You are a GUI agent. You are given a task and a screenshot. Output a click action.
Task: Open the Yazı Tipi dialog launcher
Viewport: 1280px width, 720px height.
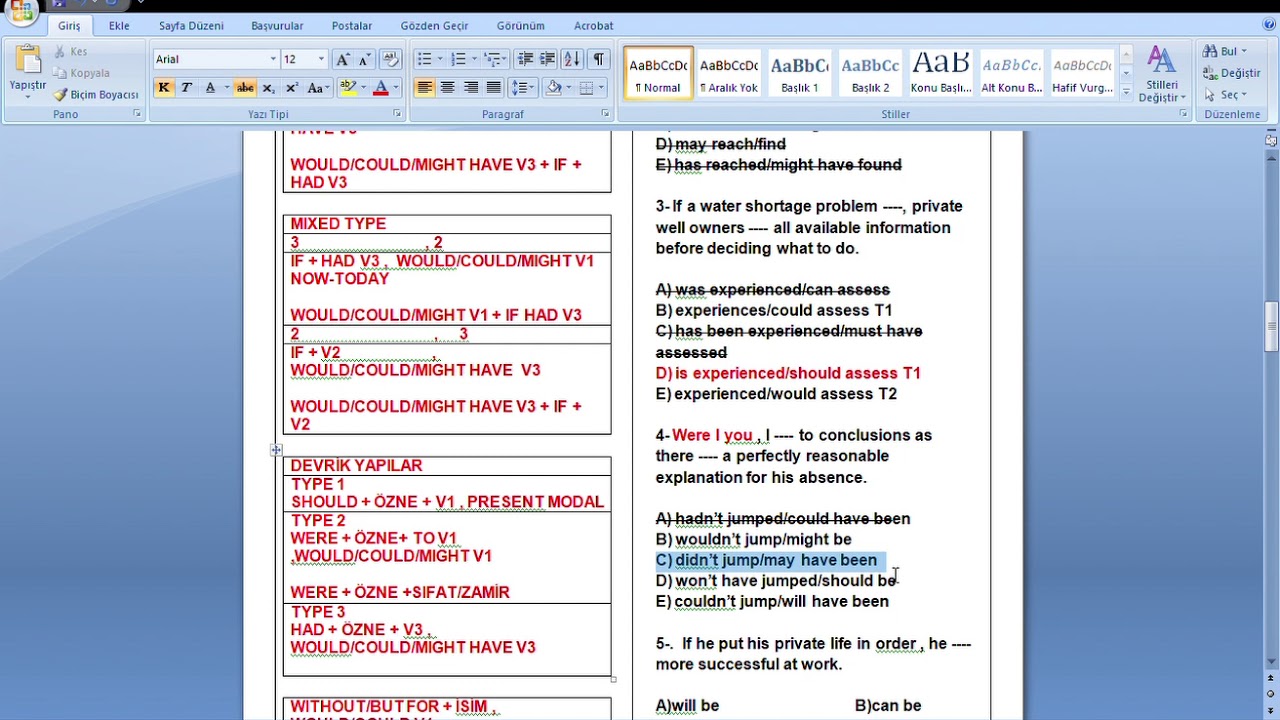[398, 114]
